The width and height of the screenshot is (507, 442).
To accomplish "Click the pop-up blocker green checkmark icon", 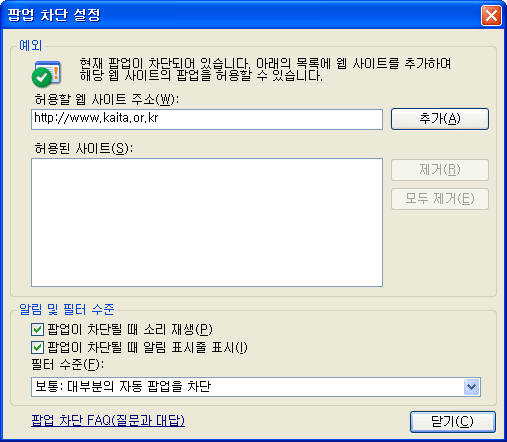I will (x=46, y=74).
